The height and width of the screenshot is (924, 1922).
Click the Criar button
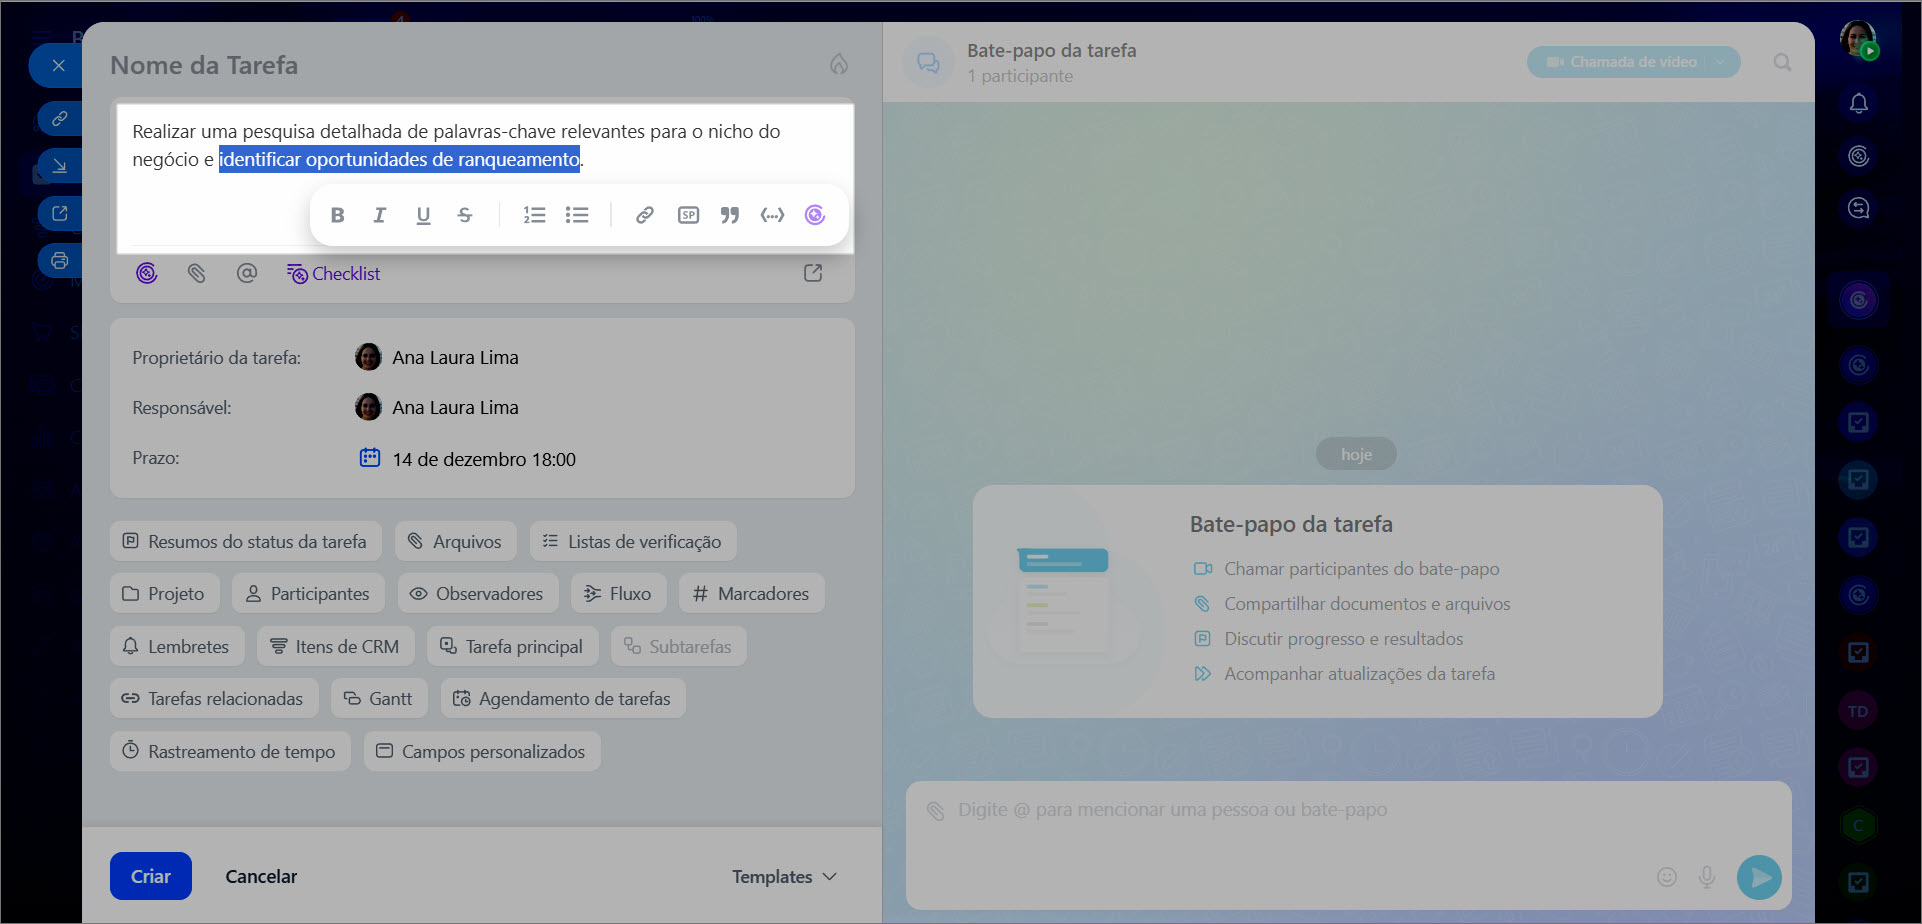coord(151,876)
